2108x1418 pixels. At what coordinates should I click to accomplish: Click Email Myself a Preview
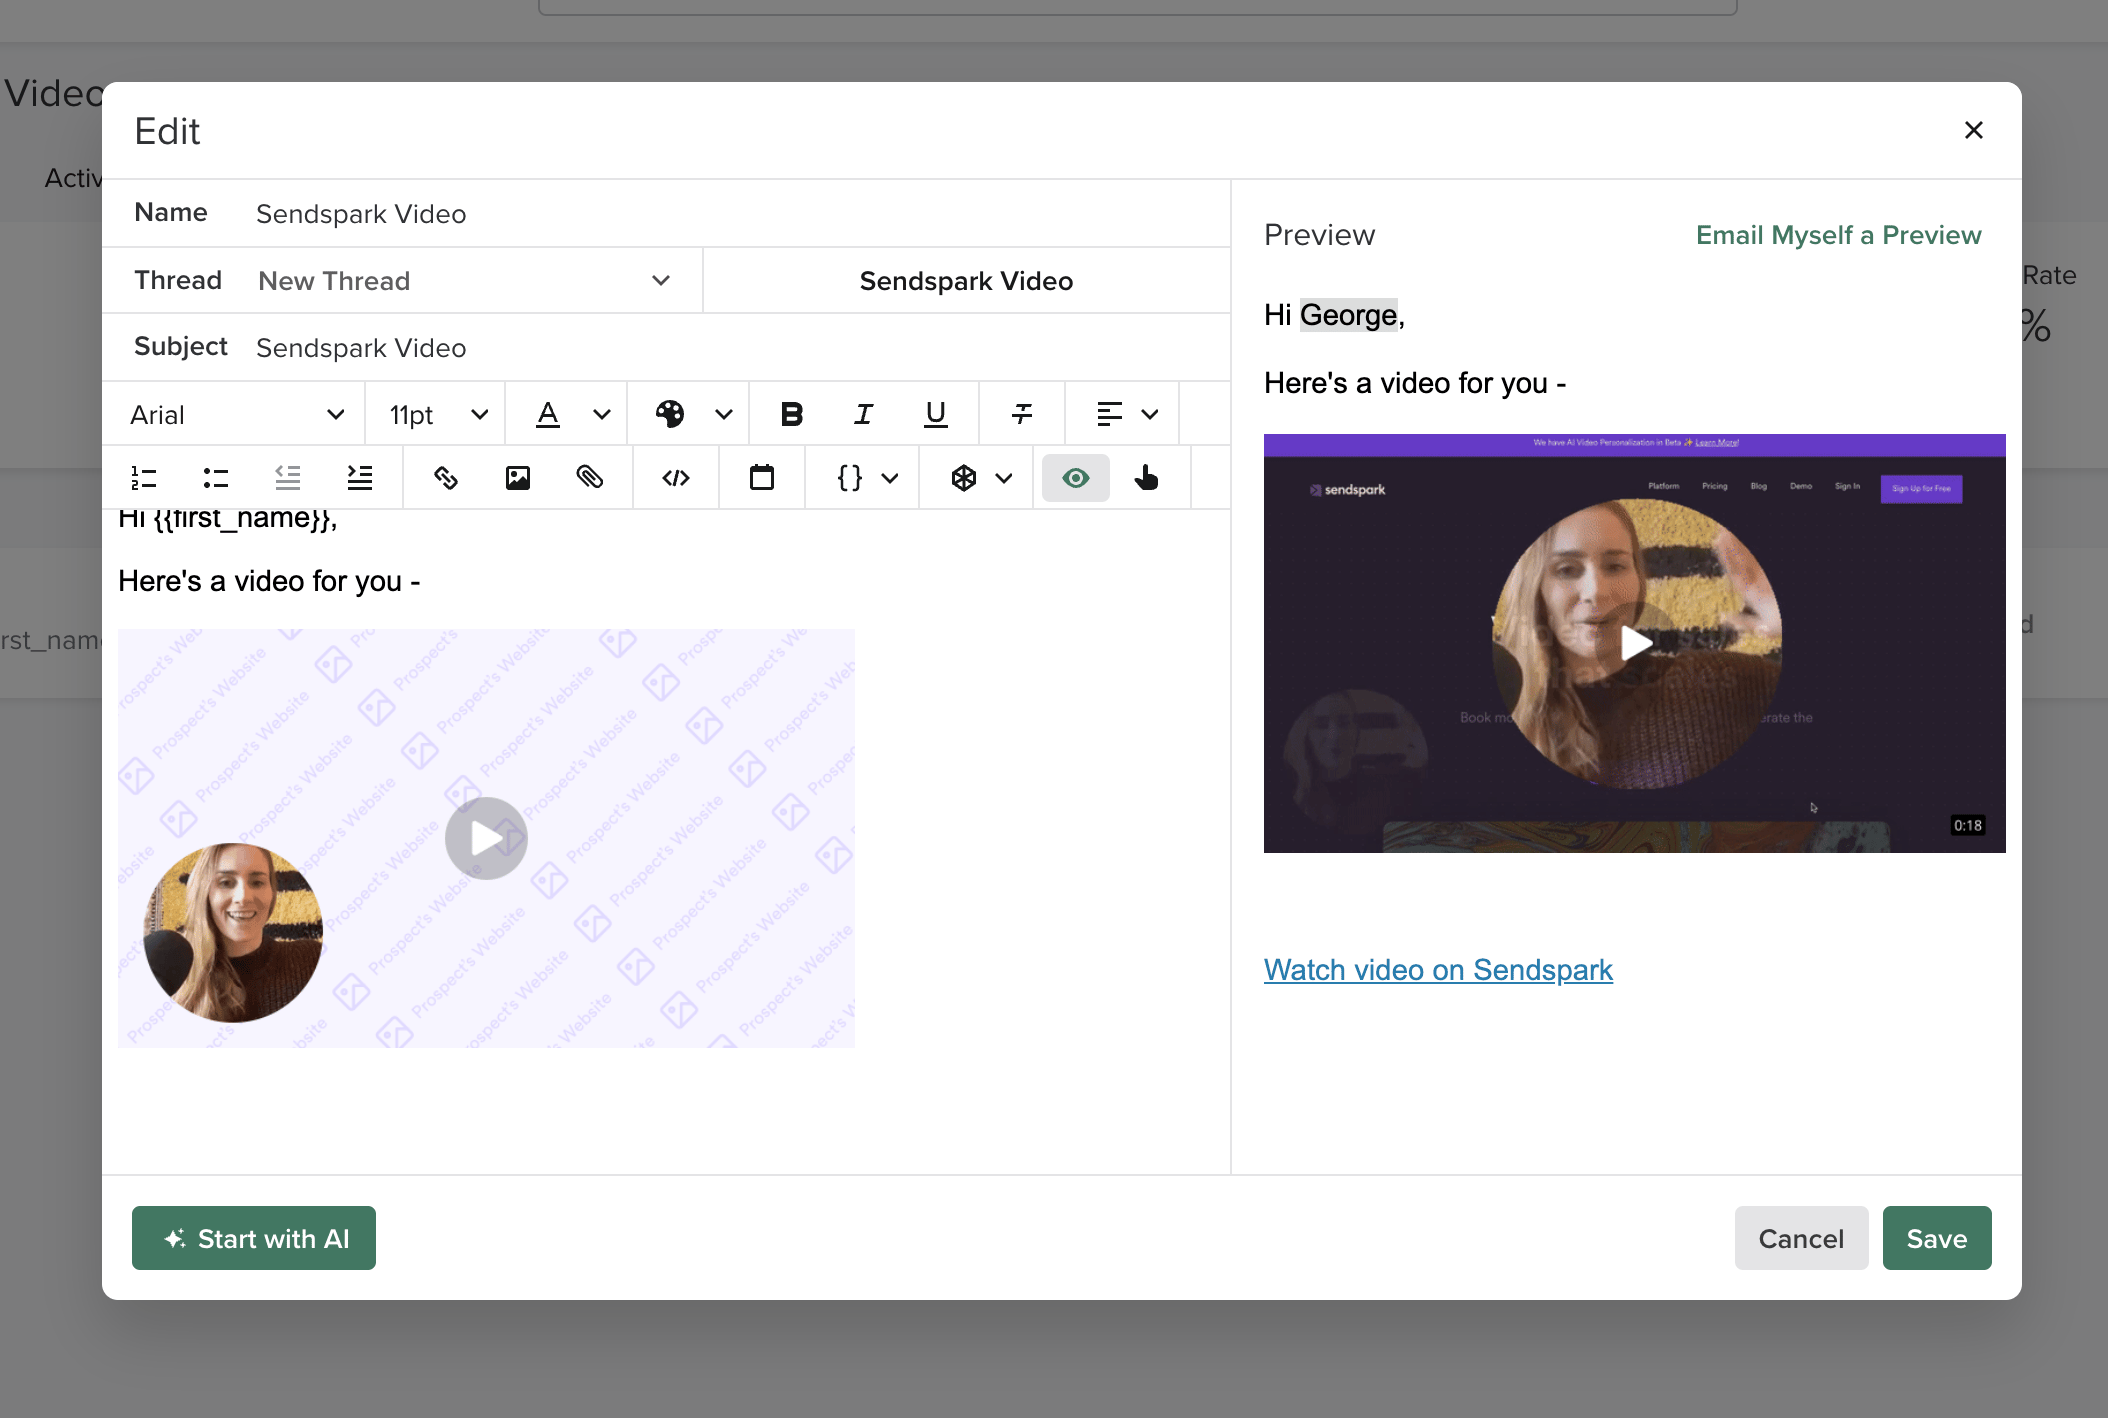pos(1838,235)
